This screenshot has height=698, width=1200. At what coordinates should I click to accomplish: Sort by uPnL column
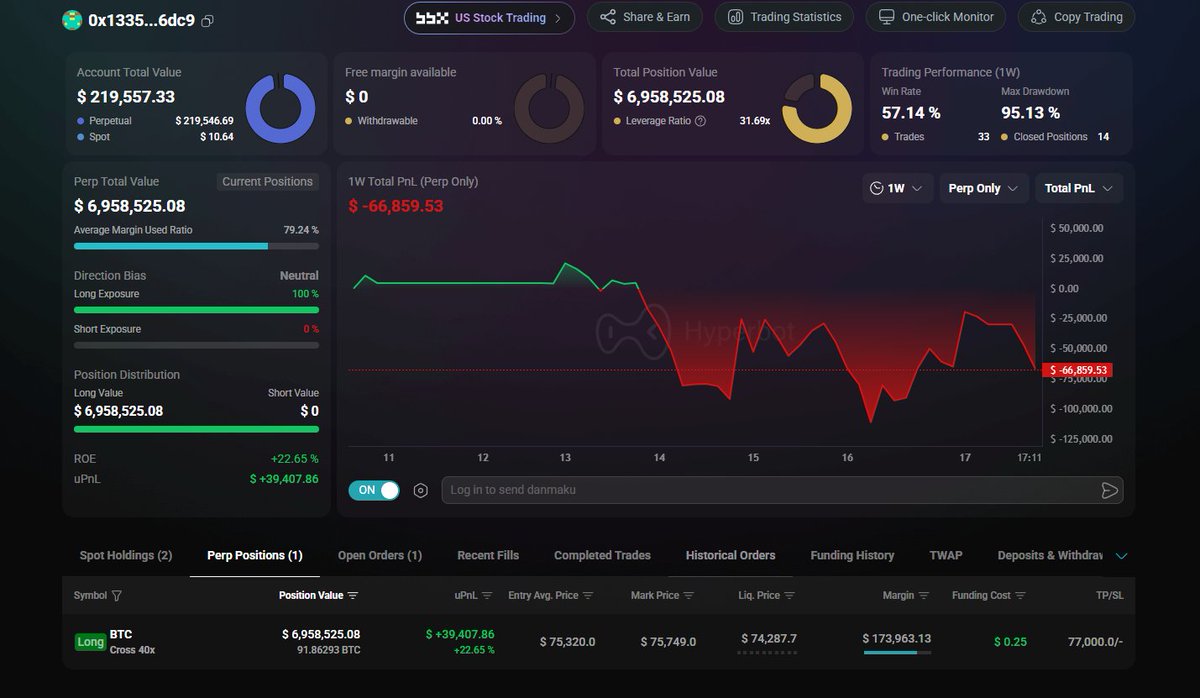[x=473, y=596]
